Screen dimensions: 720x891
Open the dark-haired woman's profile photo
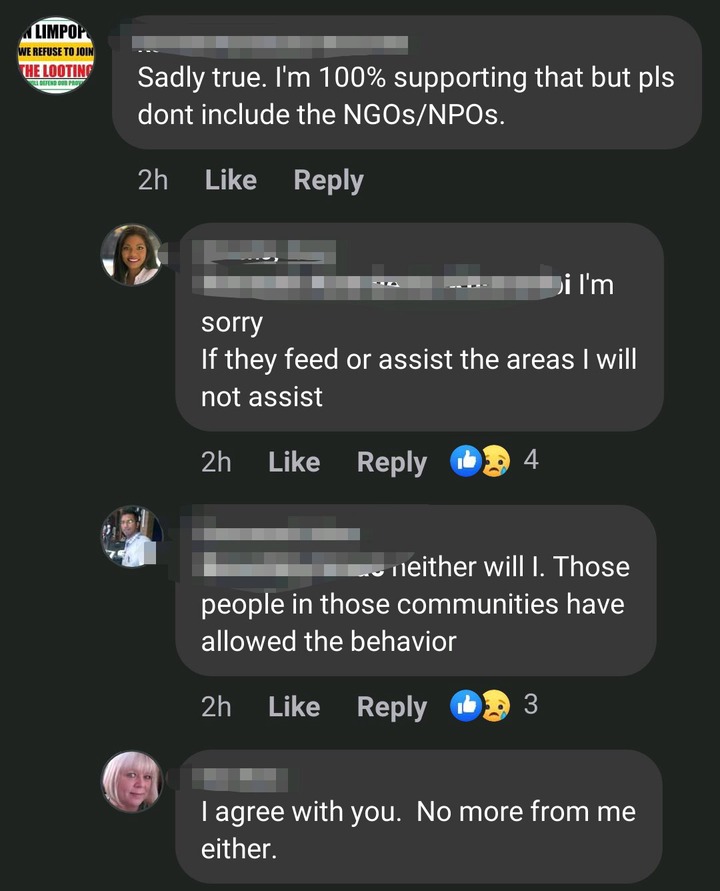point(131,255)
